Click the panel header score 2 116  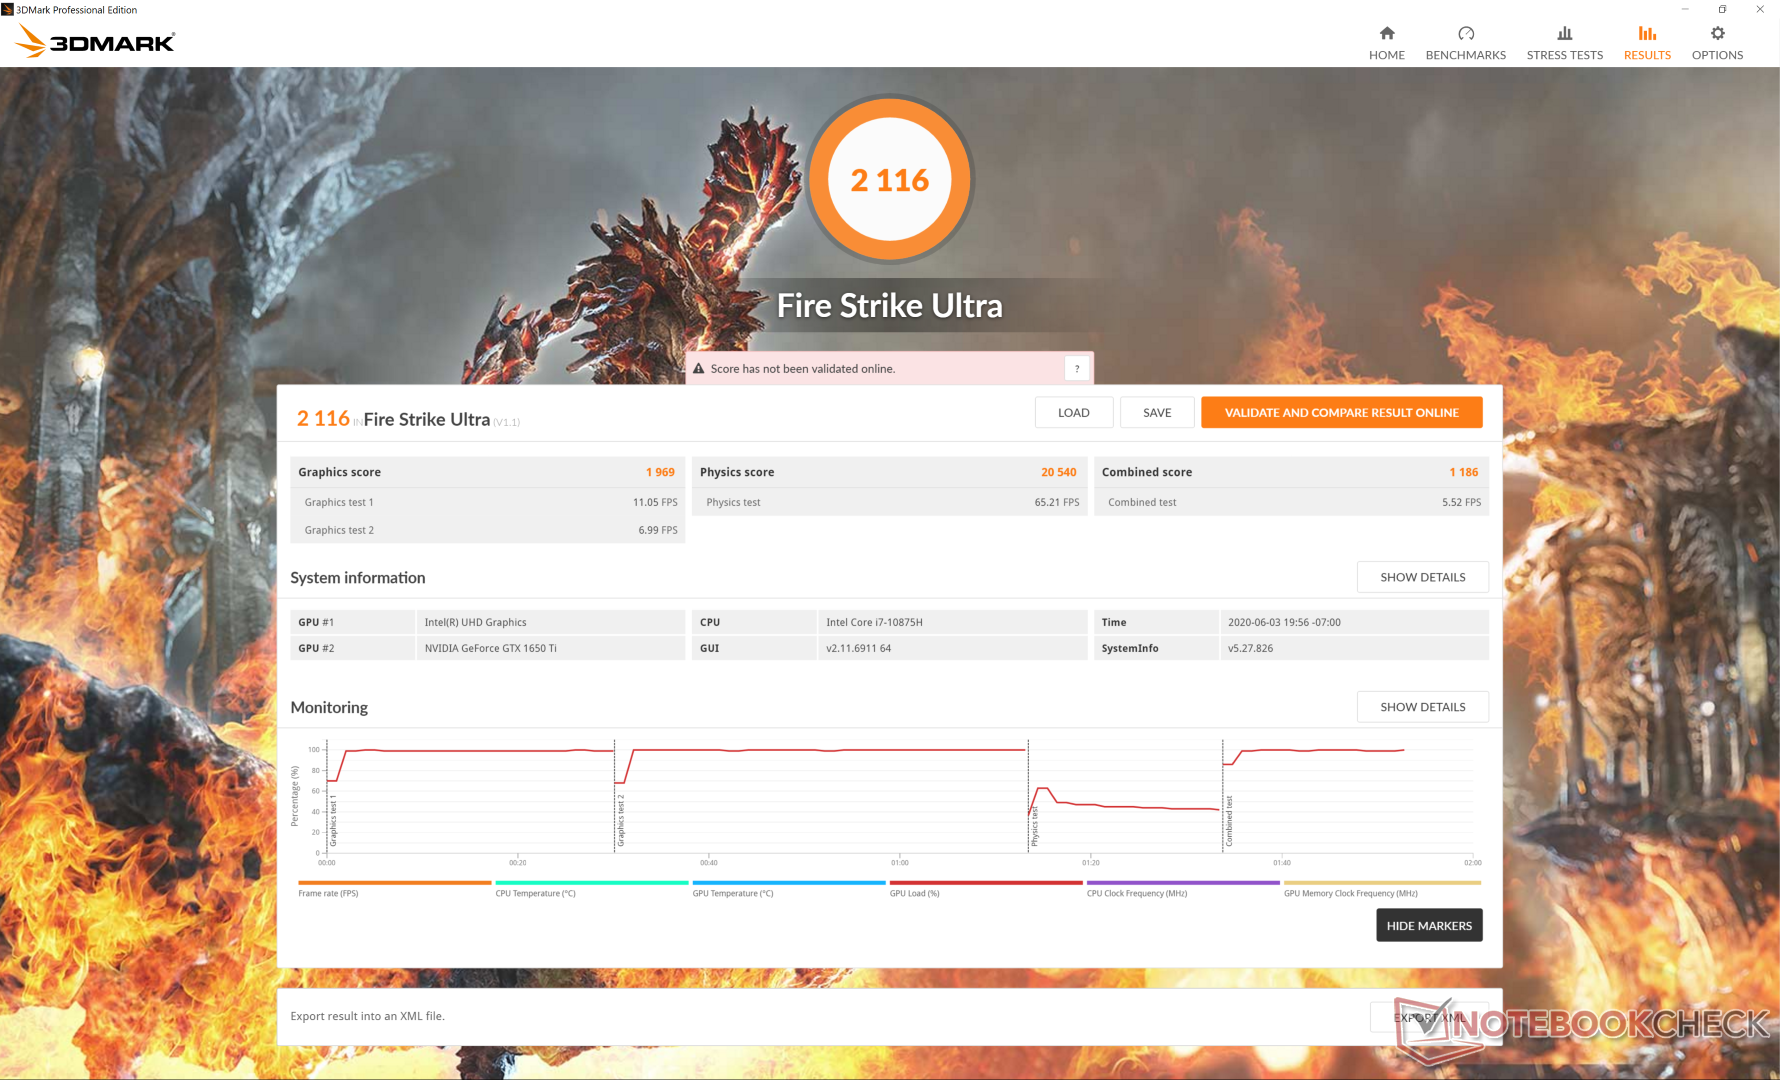click(x=323, y=418)
